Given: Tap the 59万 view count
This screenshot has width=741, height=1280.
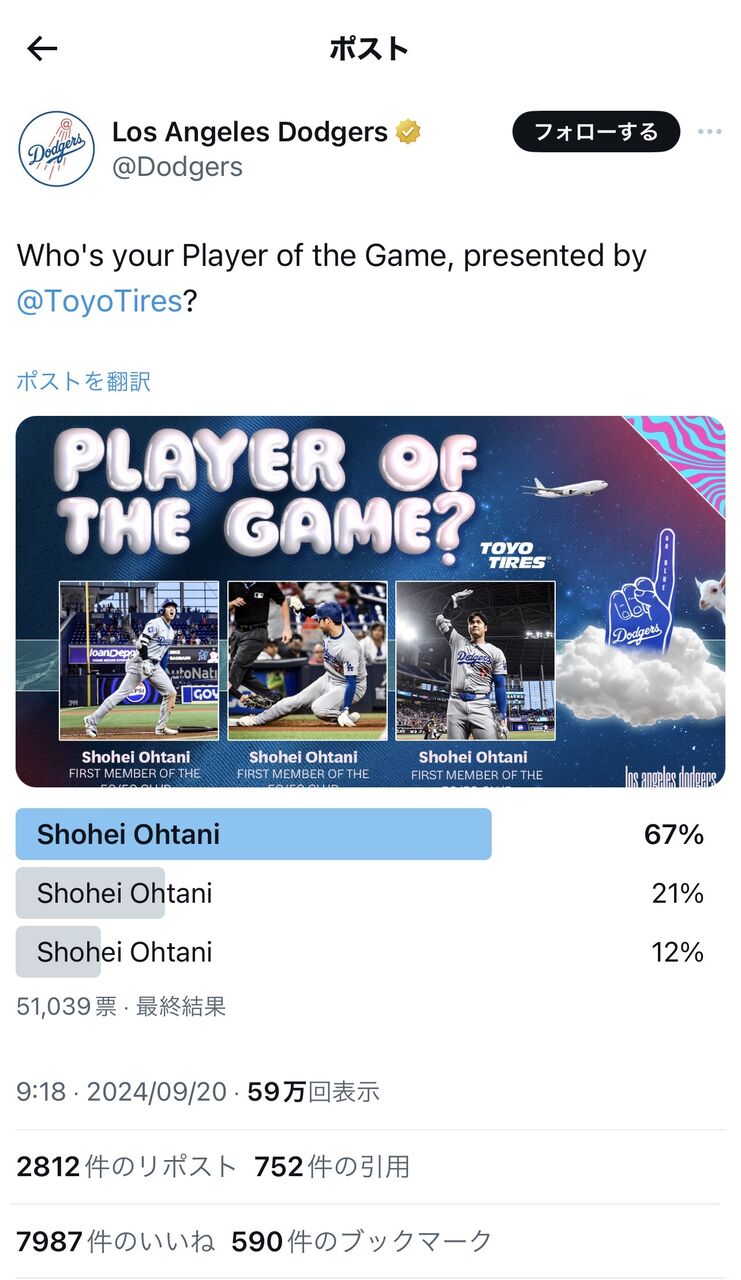Looking at the screenshot, I should 313,1092.
